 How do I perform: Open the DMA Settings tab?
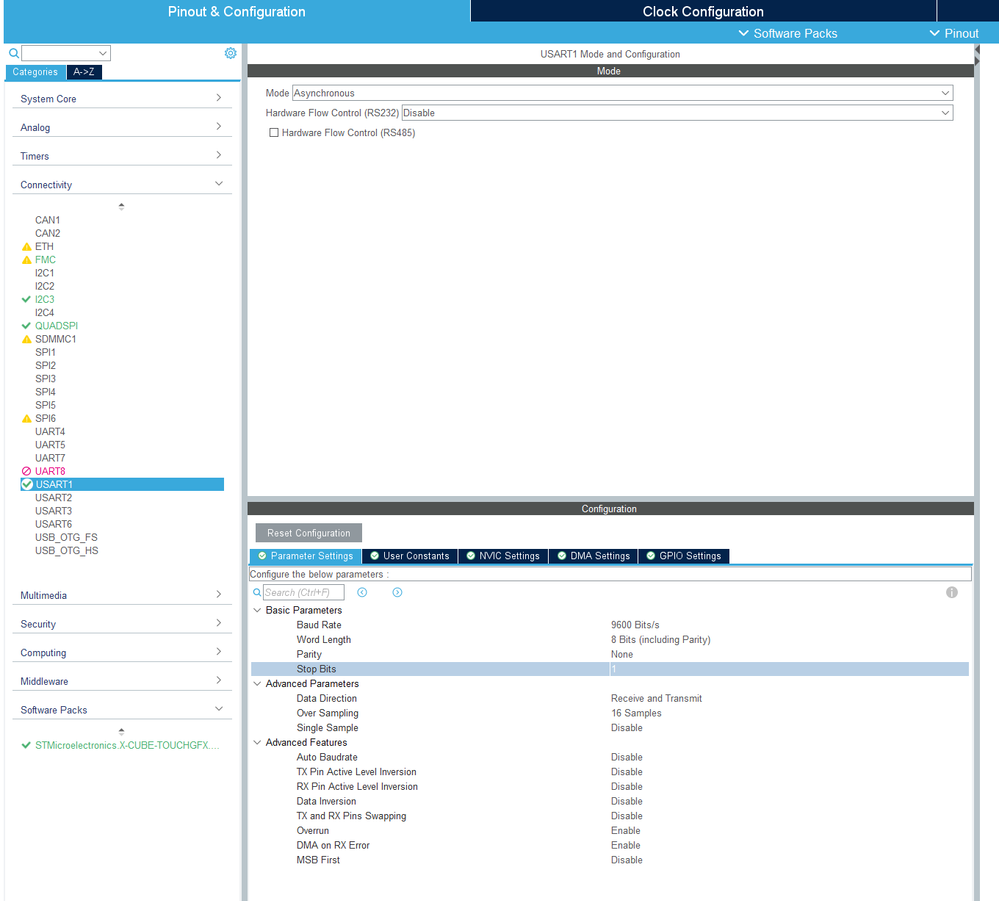click(x=593, y=556)
